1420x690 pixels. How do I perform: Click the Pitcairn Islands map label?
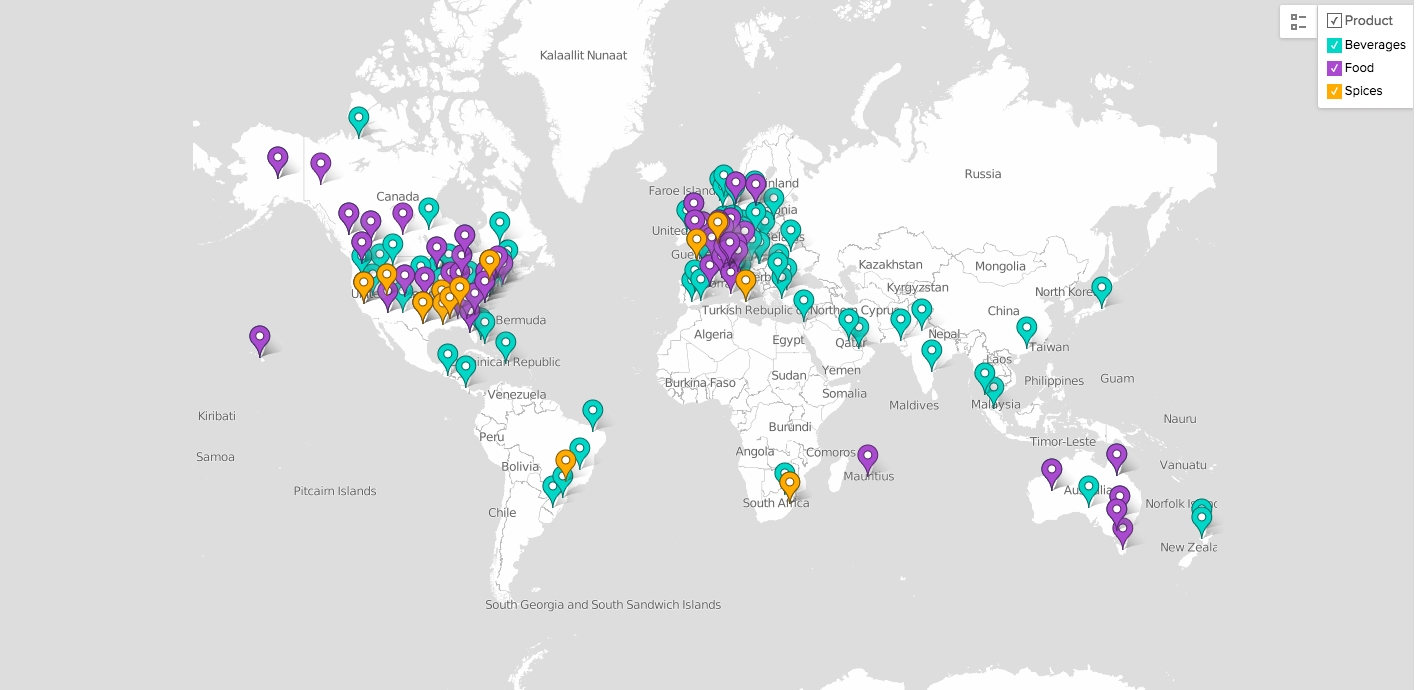(x=335, y=491)
